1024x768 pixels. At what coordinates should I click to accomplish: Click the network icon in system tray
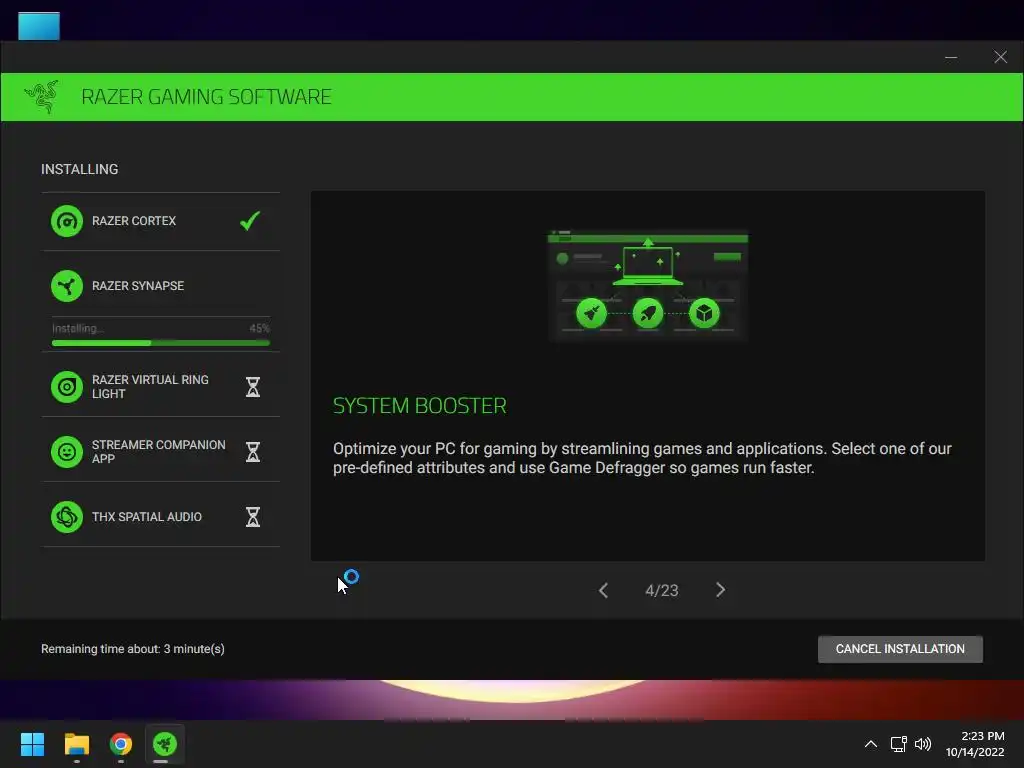[x=899, y=744]
